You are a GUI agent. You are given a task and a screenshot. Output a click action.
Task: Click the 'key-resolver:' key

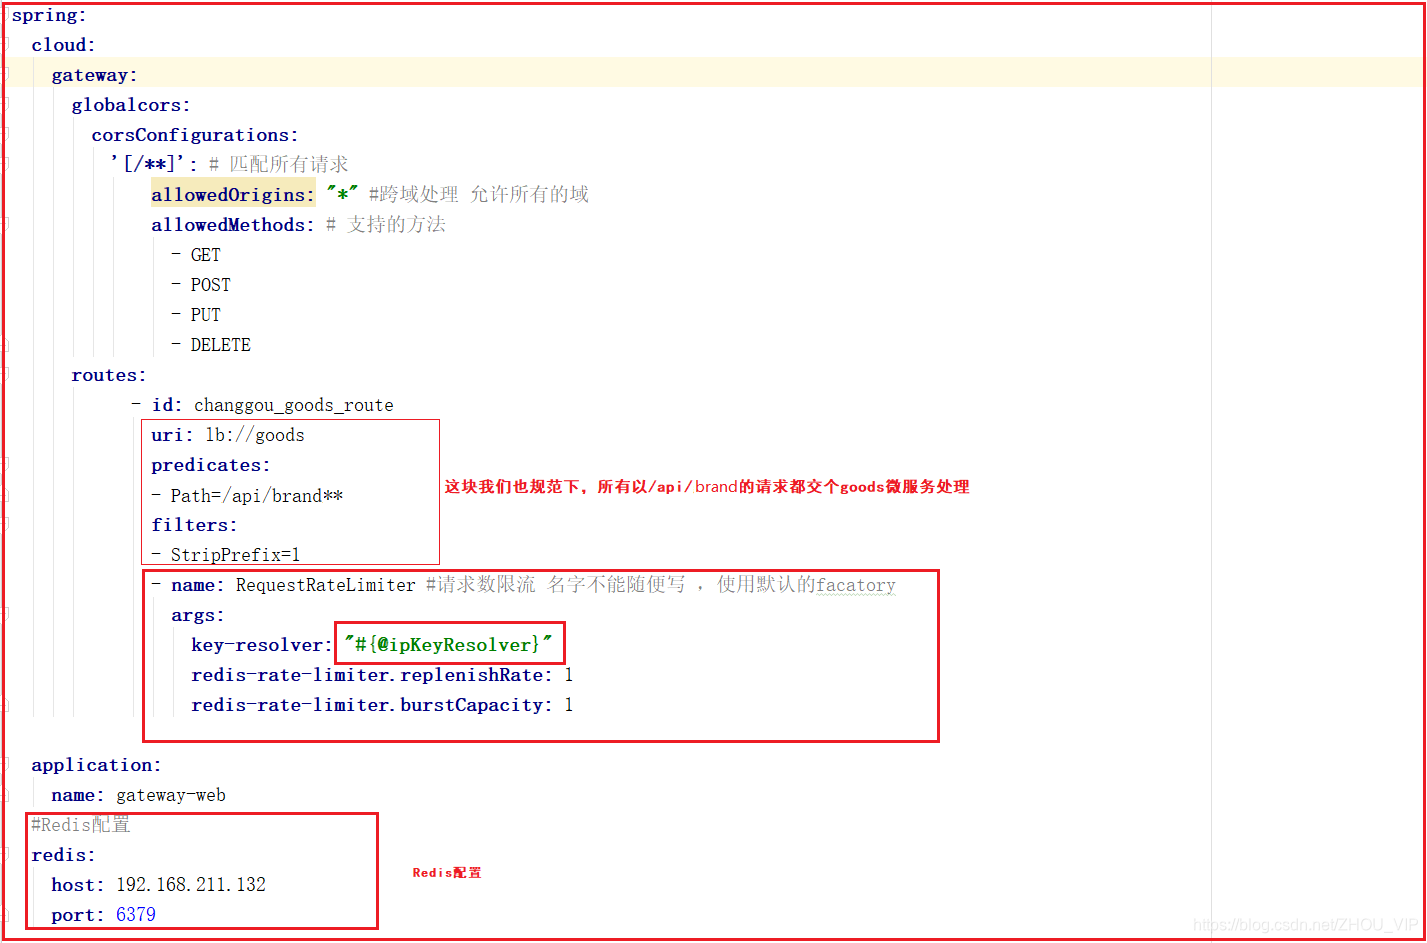[x=262, y=645]
